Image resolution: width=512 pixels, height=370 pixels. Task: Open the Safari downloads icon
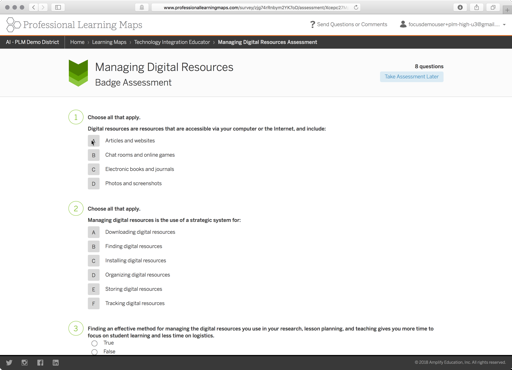coord(460,7)
